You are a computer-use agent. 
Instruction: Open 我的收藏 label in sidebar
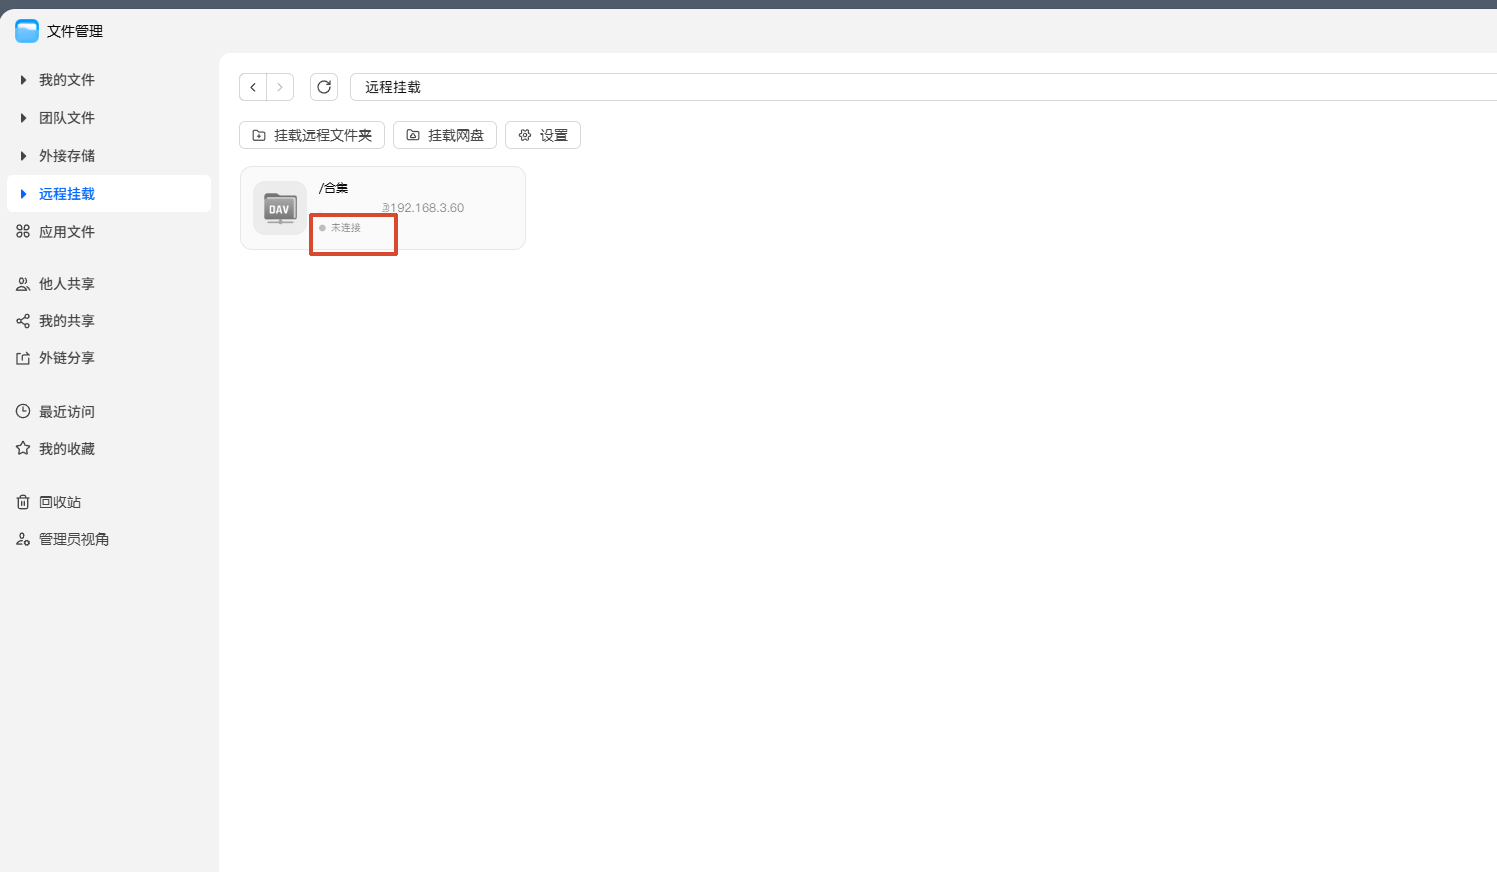click(67, 449)
